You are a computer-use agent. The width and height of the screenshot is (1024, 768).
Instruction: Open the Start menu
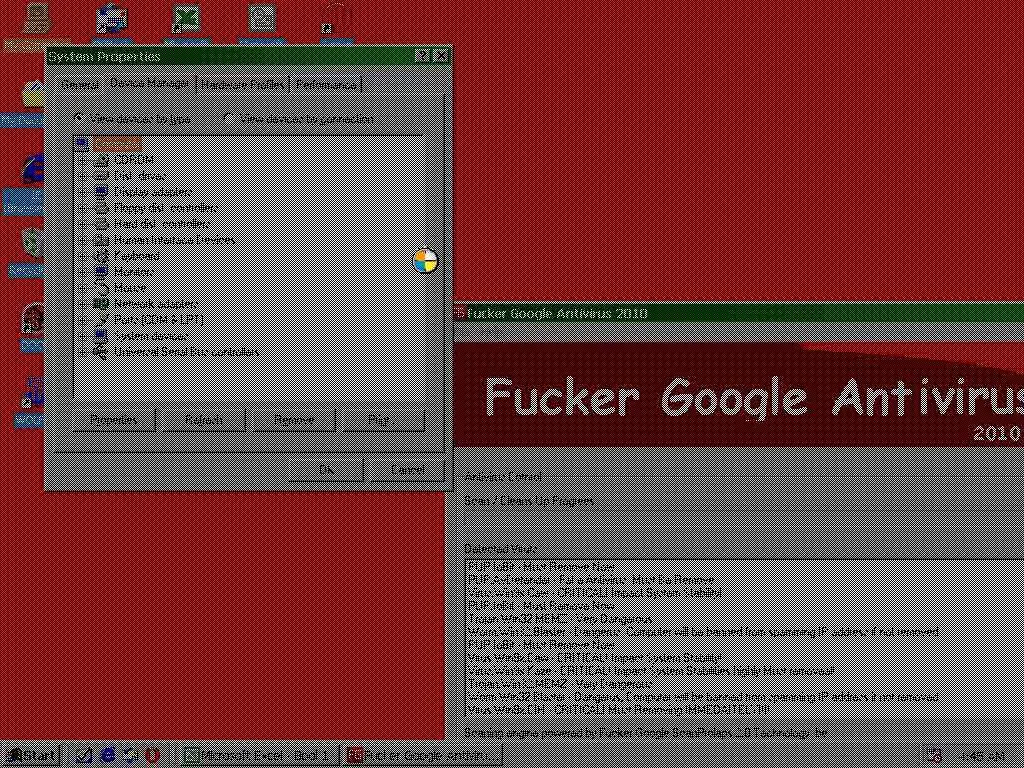tap(31, 756)
